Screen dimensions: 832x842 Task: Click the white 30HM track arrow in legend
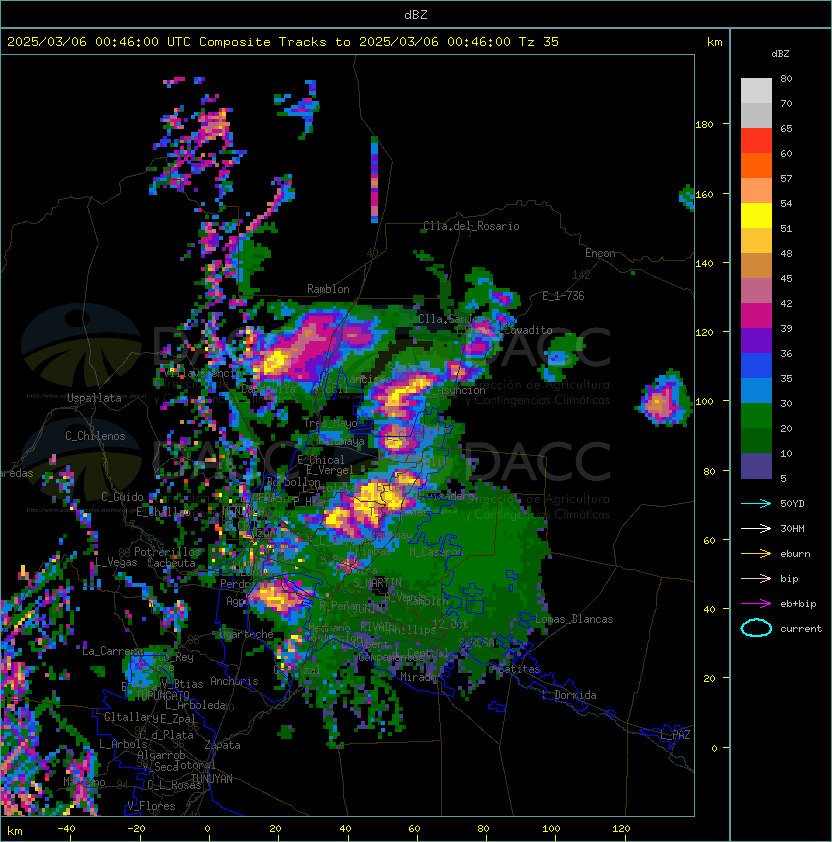tap(756, 529)
